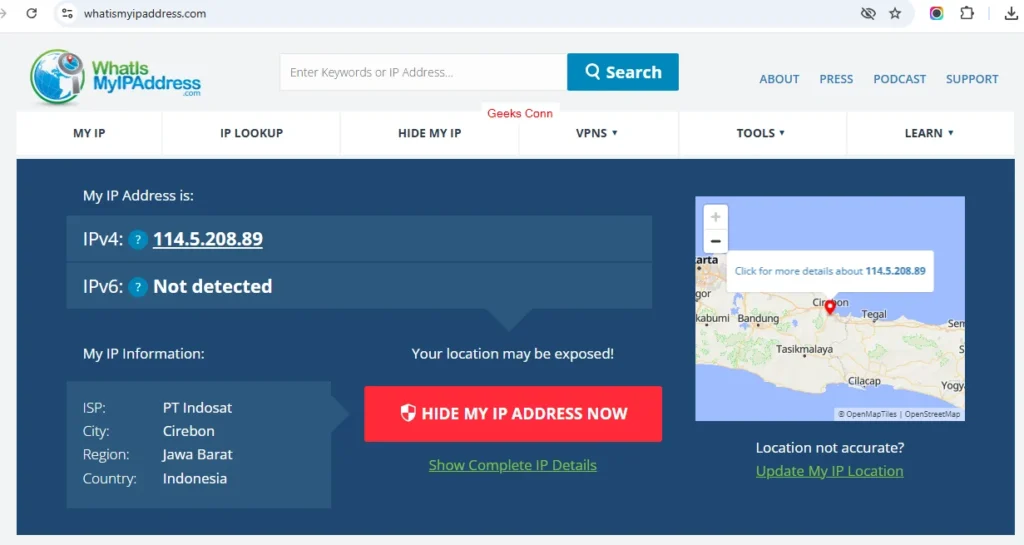
Task: Click the IPv6 Not detected text
Action: 212,287
